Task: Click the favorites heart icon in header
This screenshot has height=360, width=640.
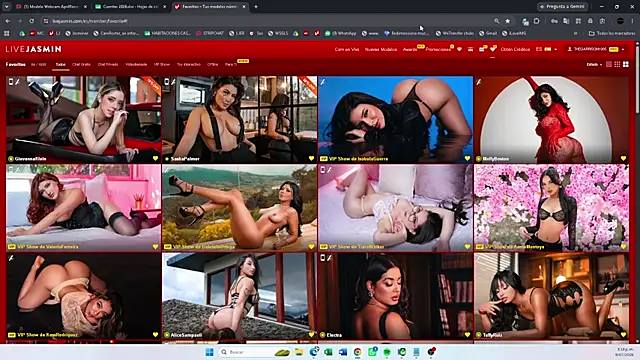Action: 493,49
